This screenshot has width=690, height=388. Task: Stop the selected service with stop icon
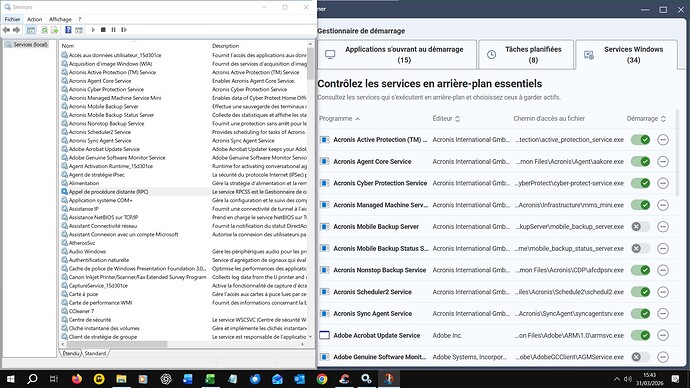(103, 30)
